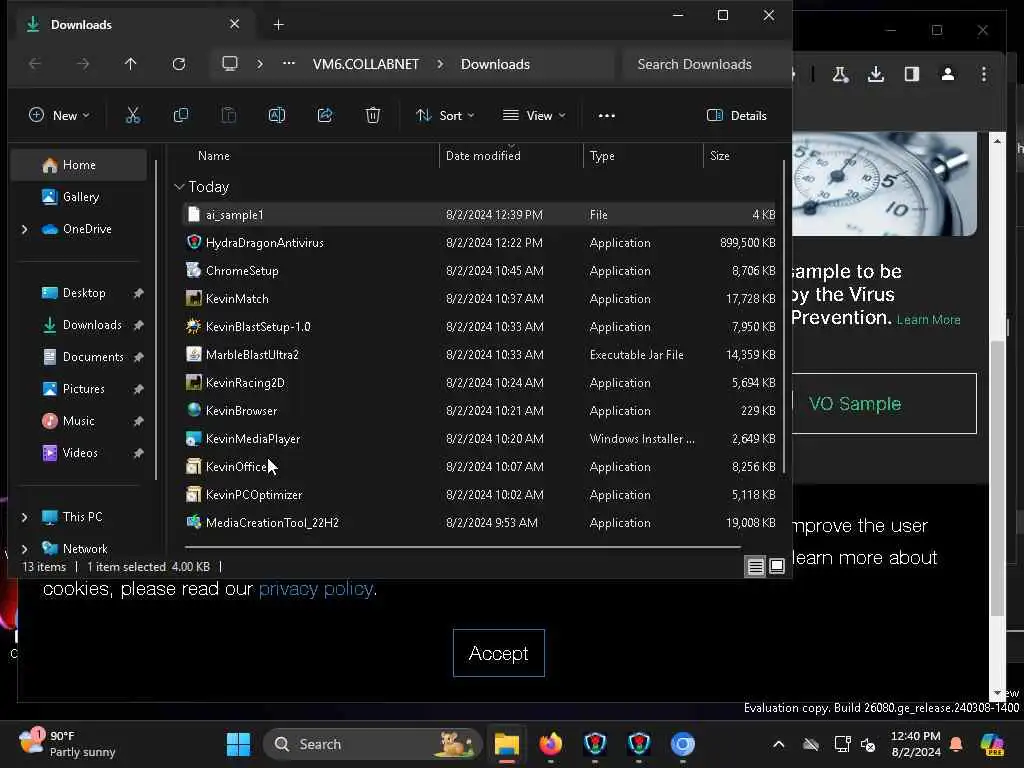Open the browser three-dot menu
The width and height of the screenshot is (1024, 768).
[984, 74]
